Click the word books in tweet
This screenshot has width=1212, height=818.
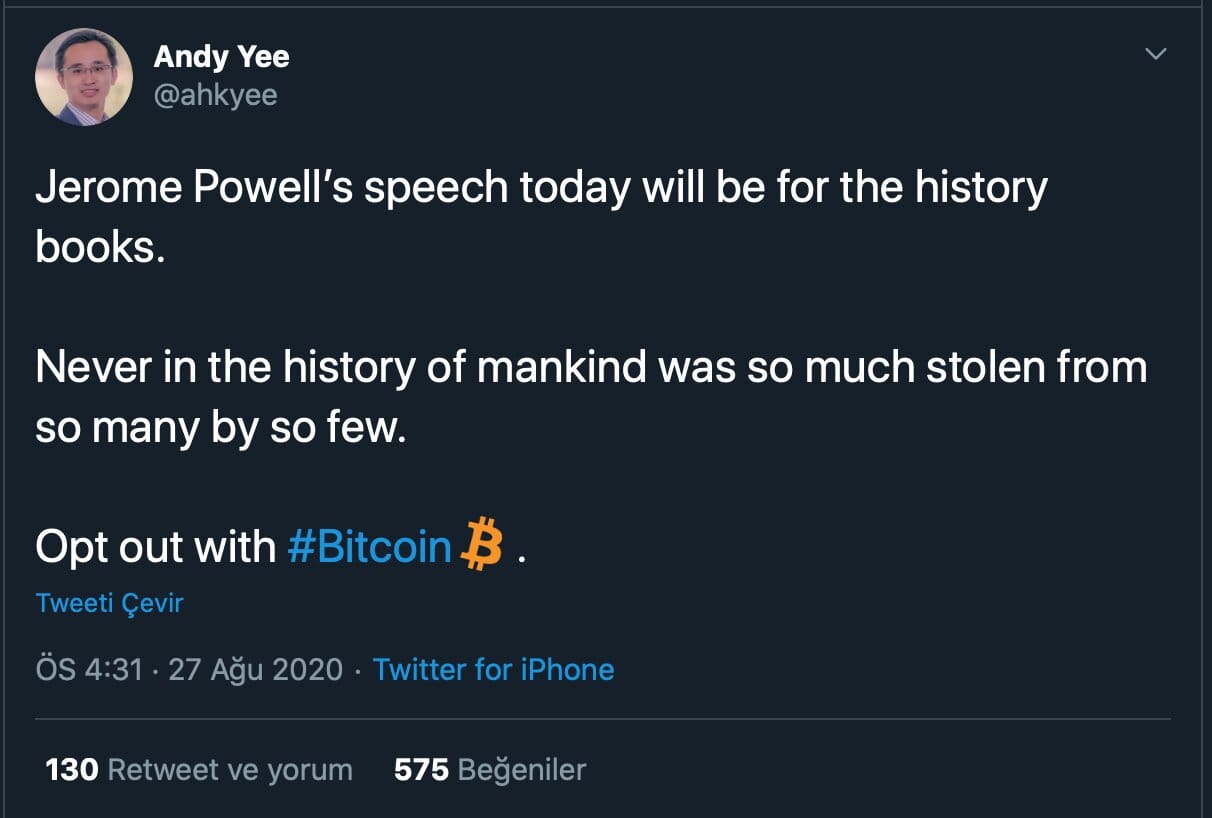(x=98, y=248)
